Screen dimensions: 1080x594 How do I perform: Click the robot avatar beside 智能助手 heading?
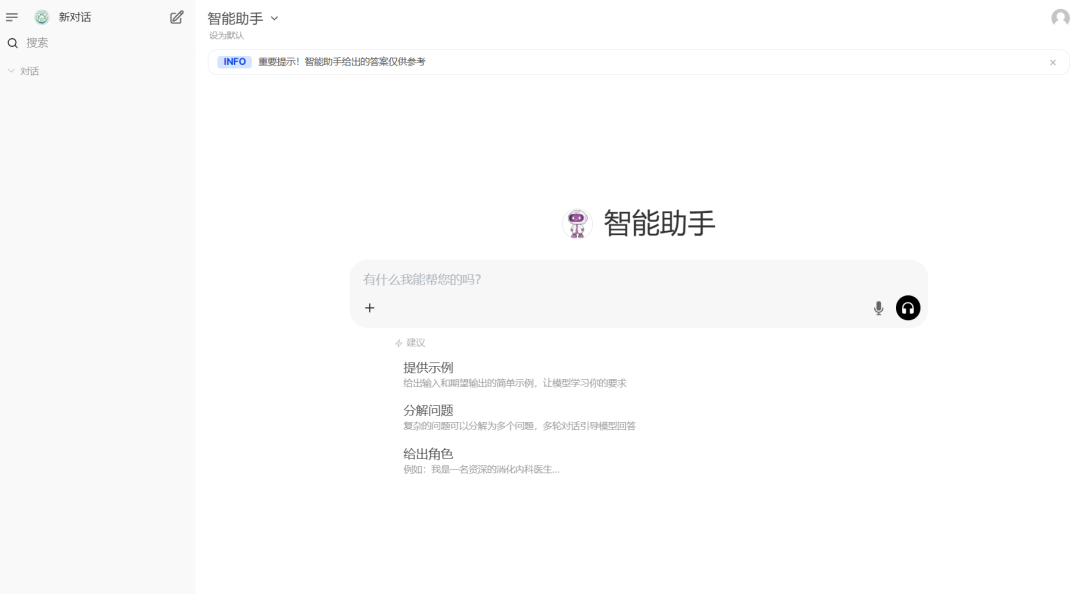coord(577,223)
